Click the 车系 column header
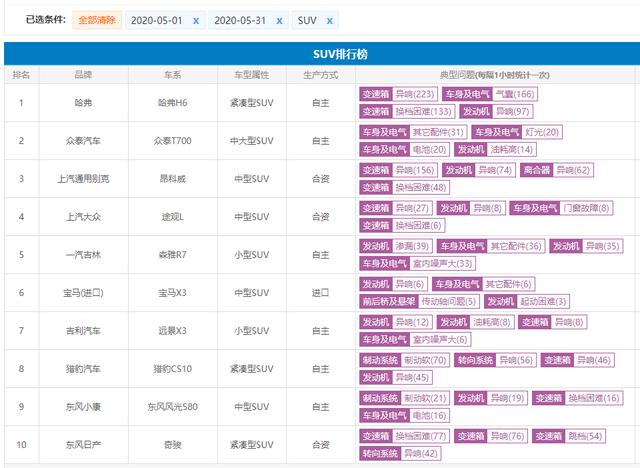The height and width of the screenshot is (468, 640). coord(173,75)
